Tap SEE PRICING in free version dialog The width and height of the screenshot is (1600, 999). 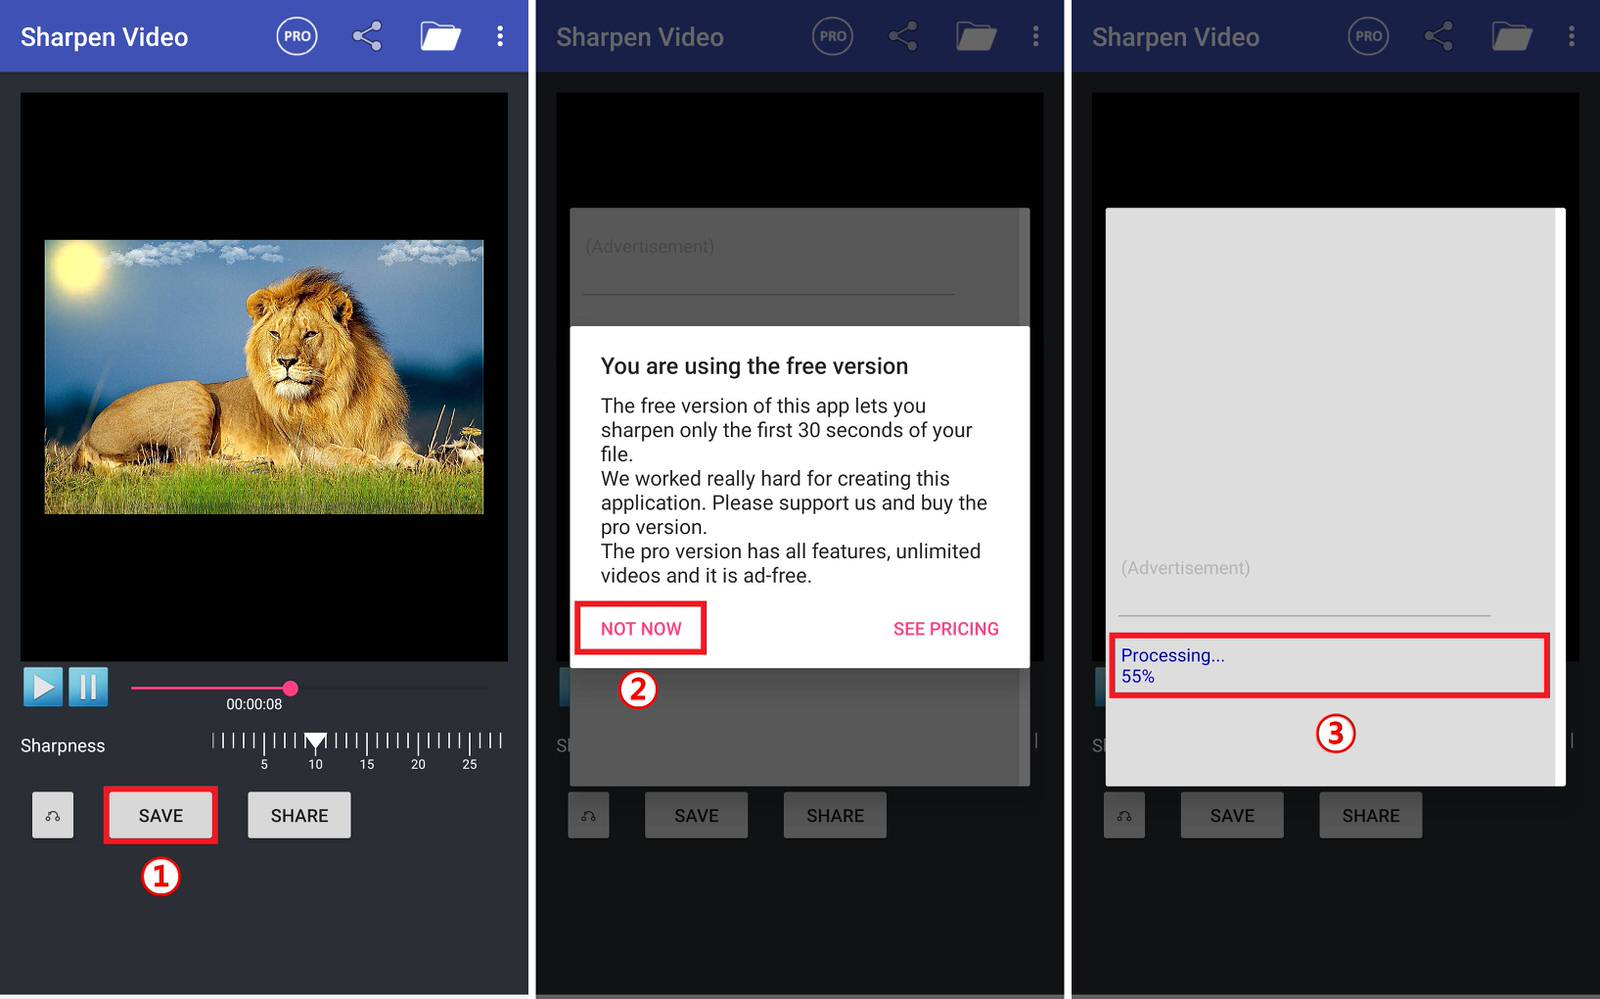click(x=946, y=629)
